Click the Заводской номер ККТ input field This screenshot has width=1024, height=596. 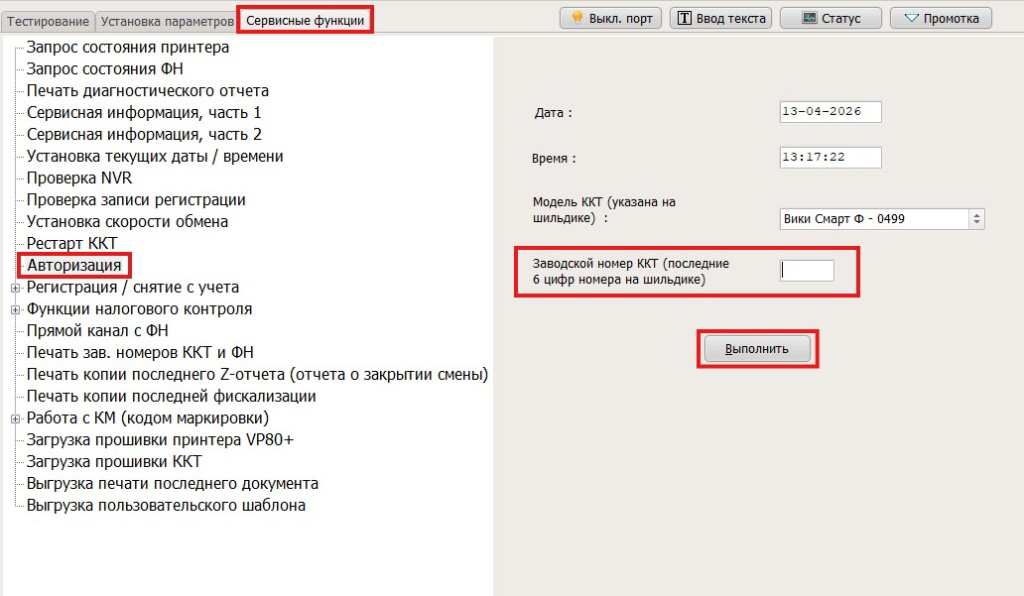806,270
